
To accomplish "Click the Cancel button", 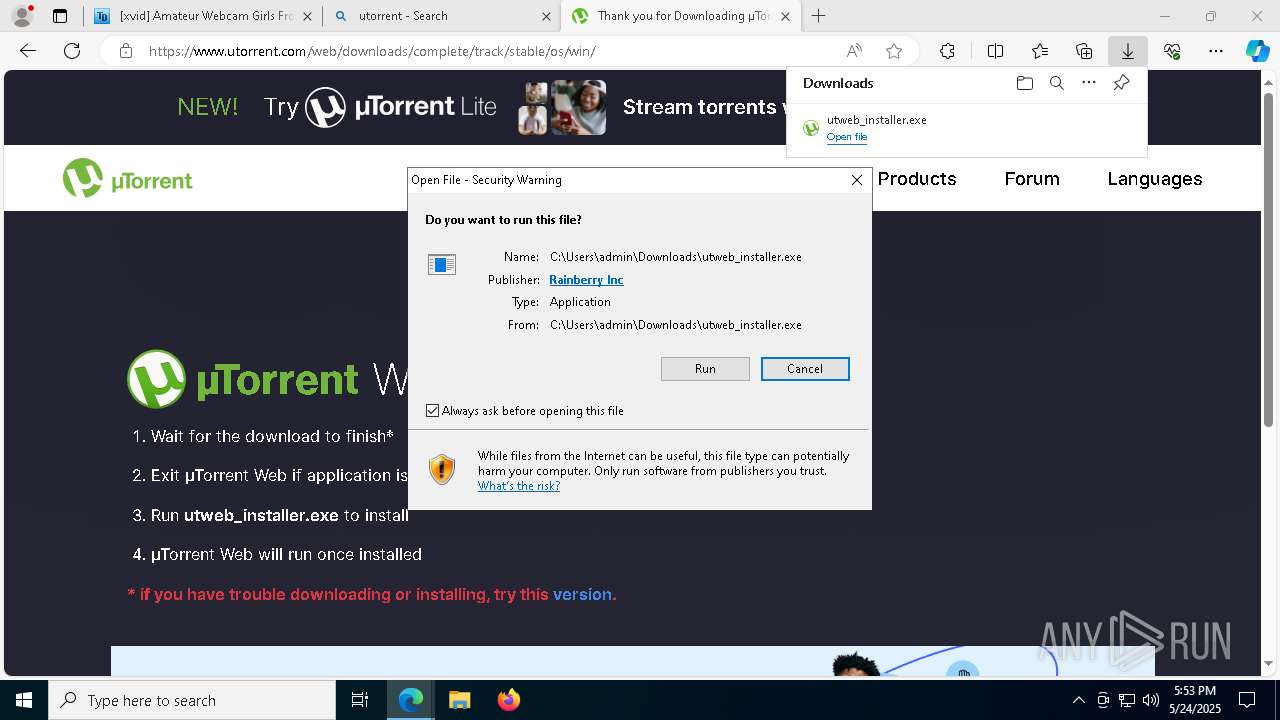I will pos(805,369).
